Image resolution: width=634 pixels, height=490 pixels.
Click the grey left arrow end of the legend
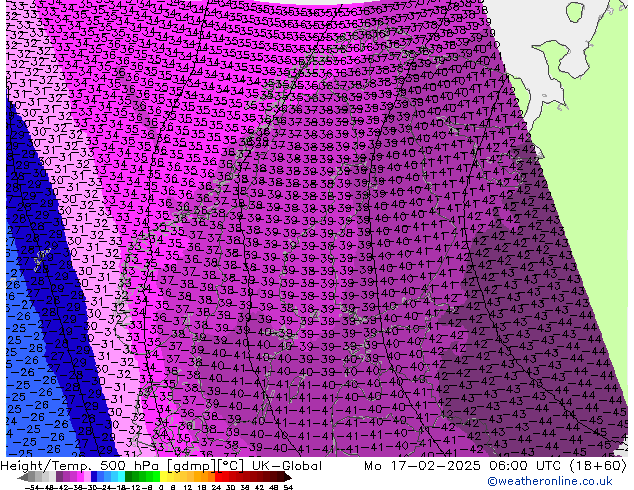tap(23, 477)
